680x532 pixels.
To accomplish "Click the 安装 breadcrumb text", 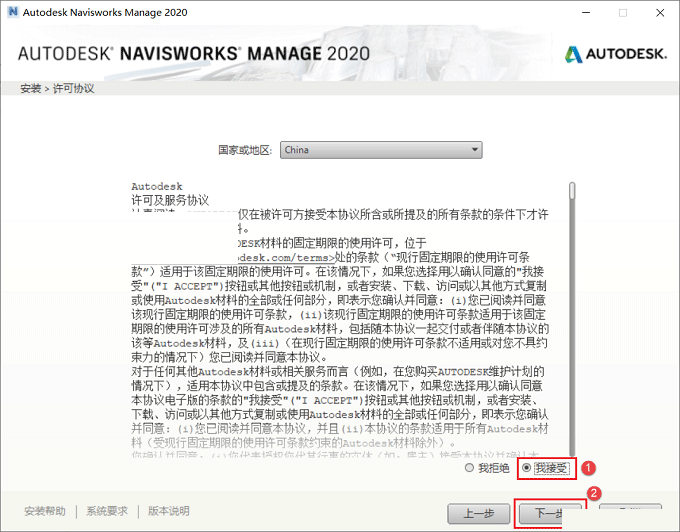I will [x=30, y=89].
